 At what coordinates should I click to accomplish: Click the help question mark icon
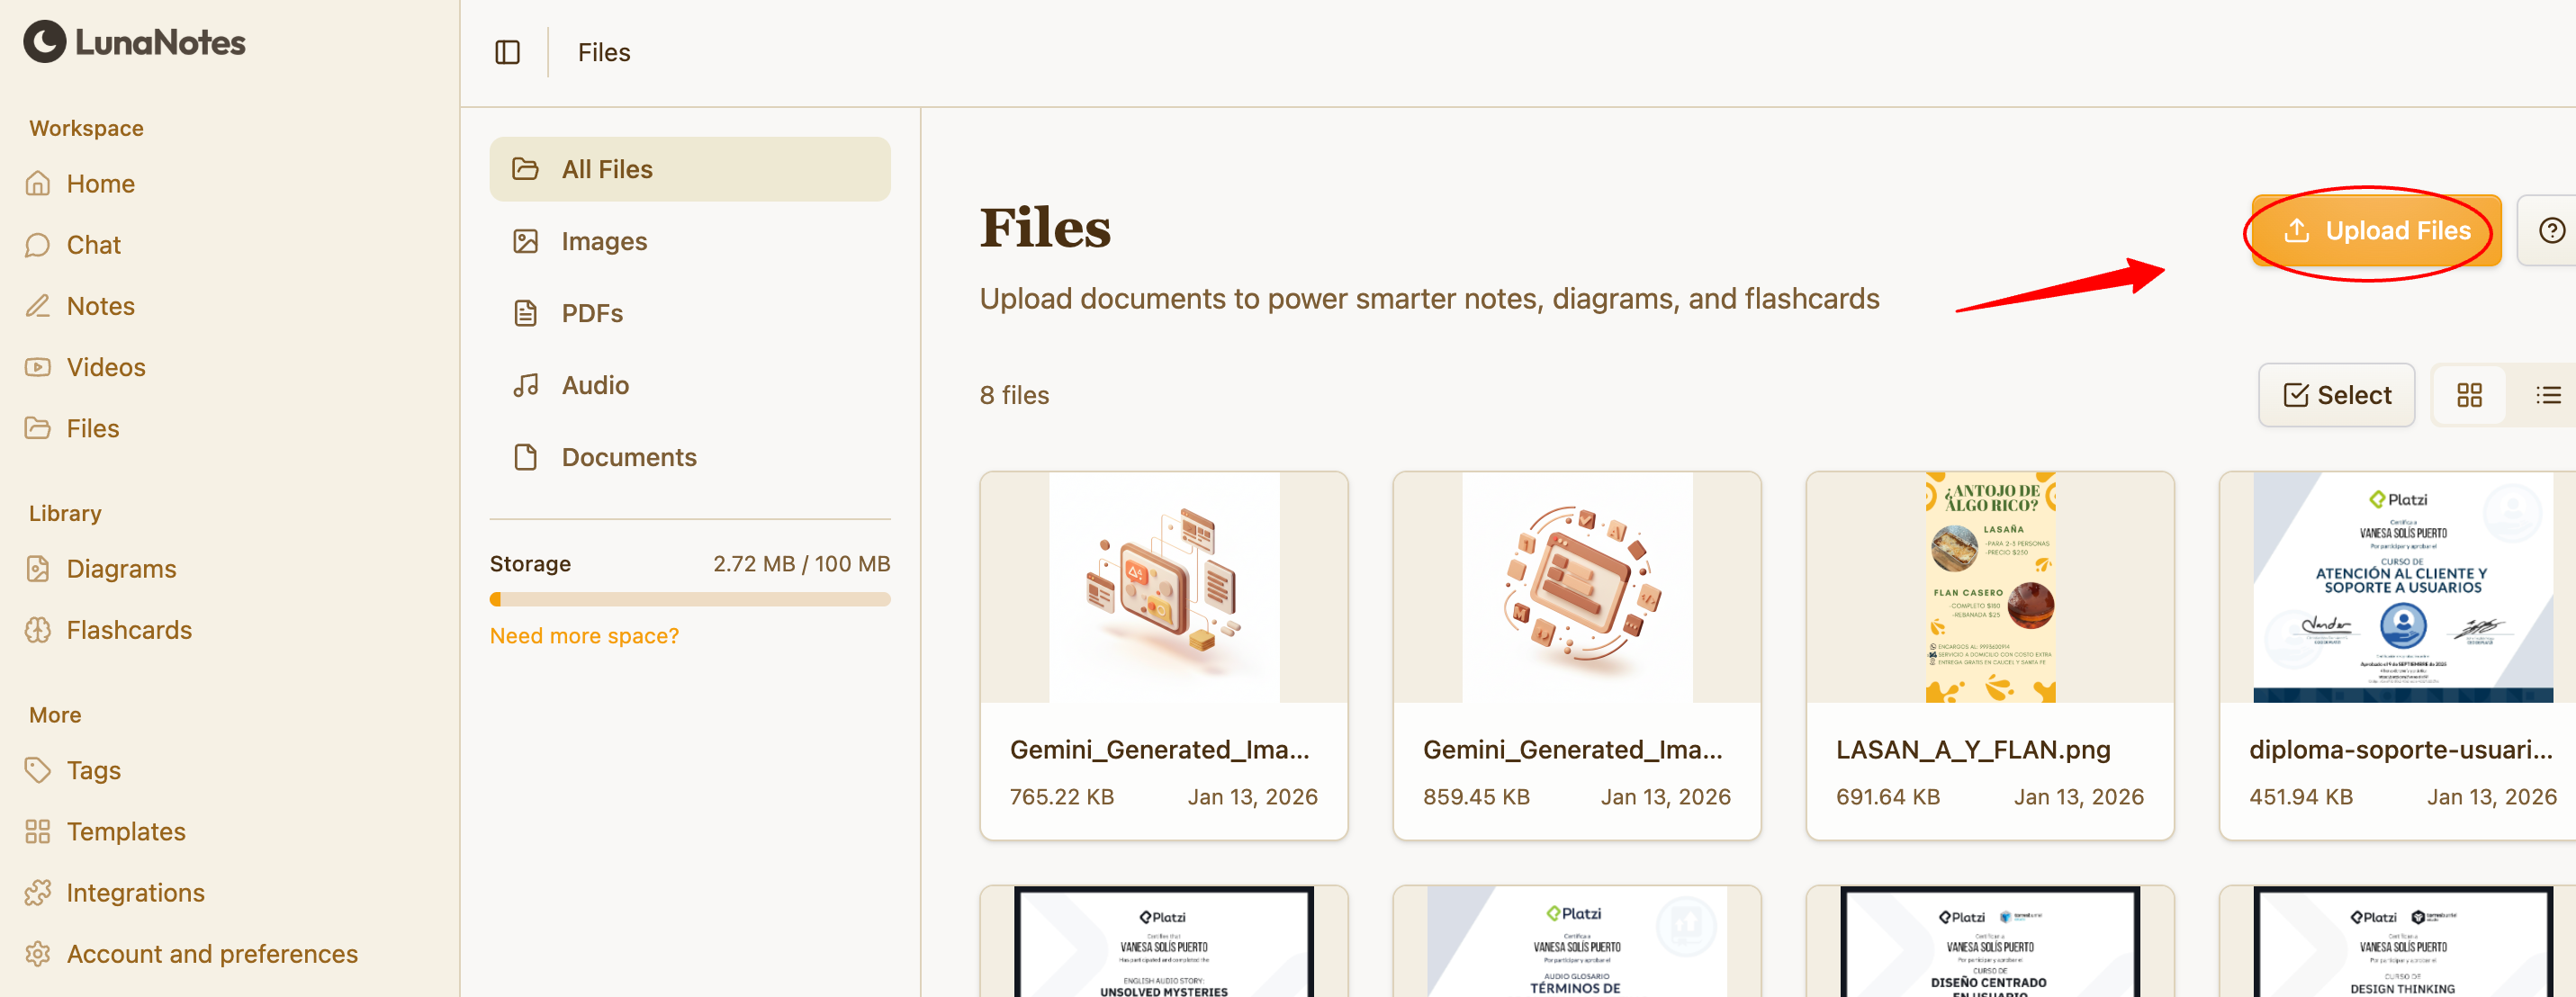coord(2551,231)
